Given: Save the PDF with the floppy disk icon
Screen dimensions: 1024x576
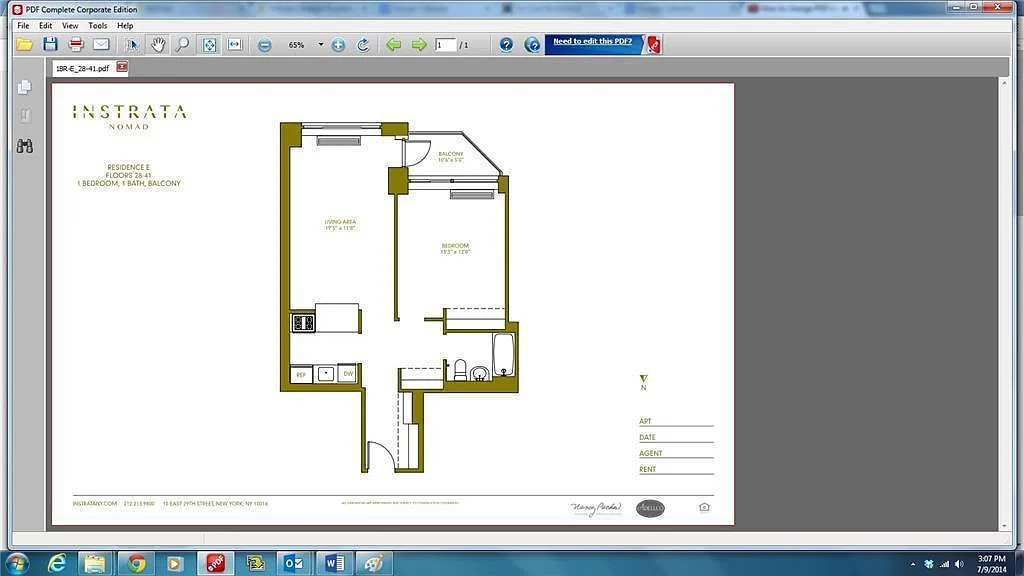Looking at the screenshot, I should pyautogui.click(x=50, y=45).
